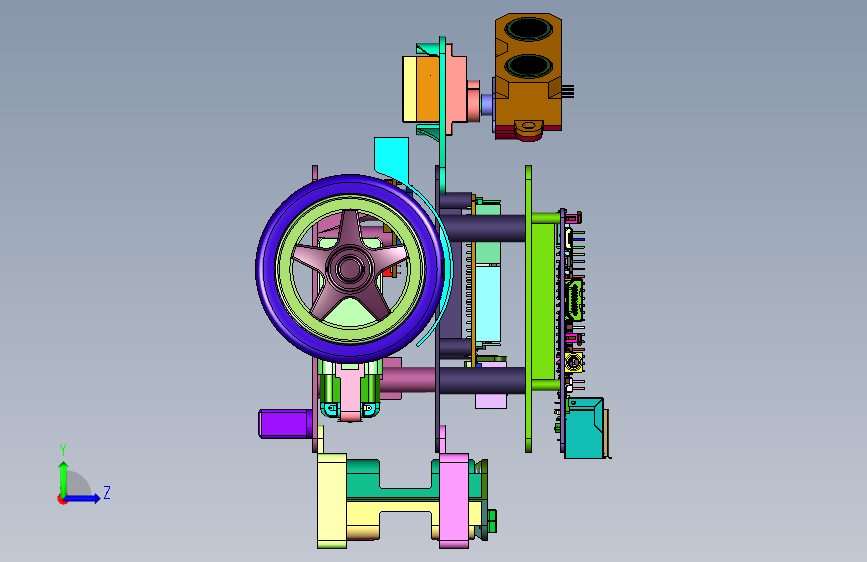Select the bright green vertical plate

coord(528,309)
